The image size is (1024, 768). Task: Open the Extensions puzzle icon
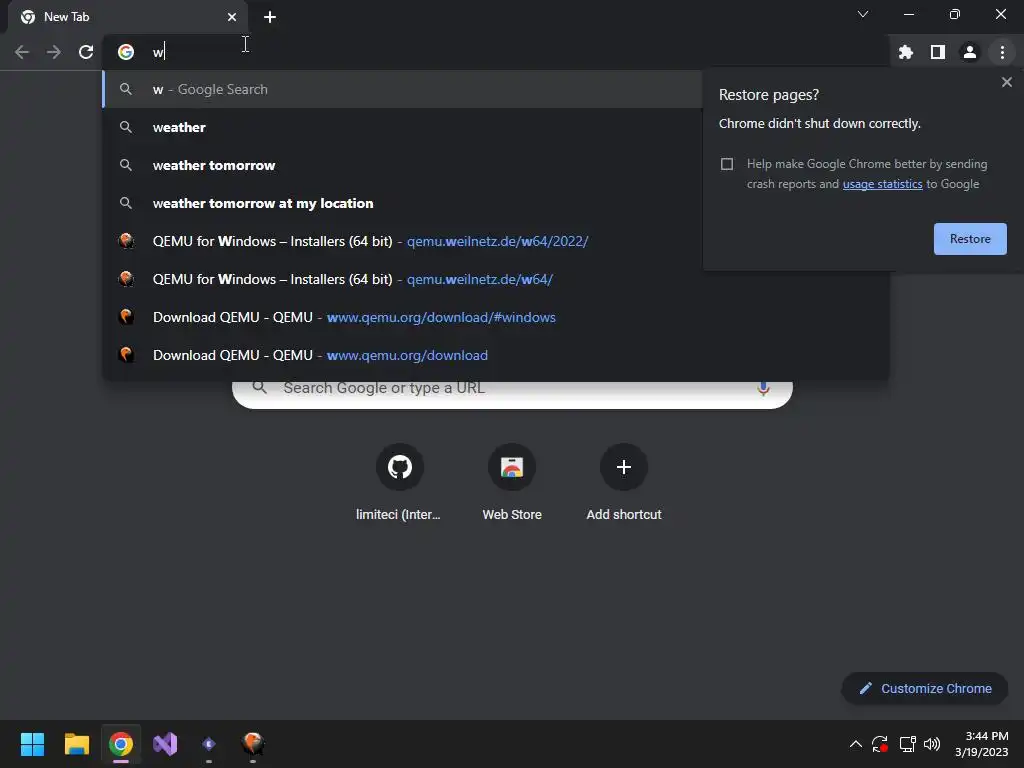click(906, 52)
